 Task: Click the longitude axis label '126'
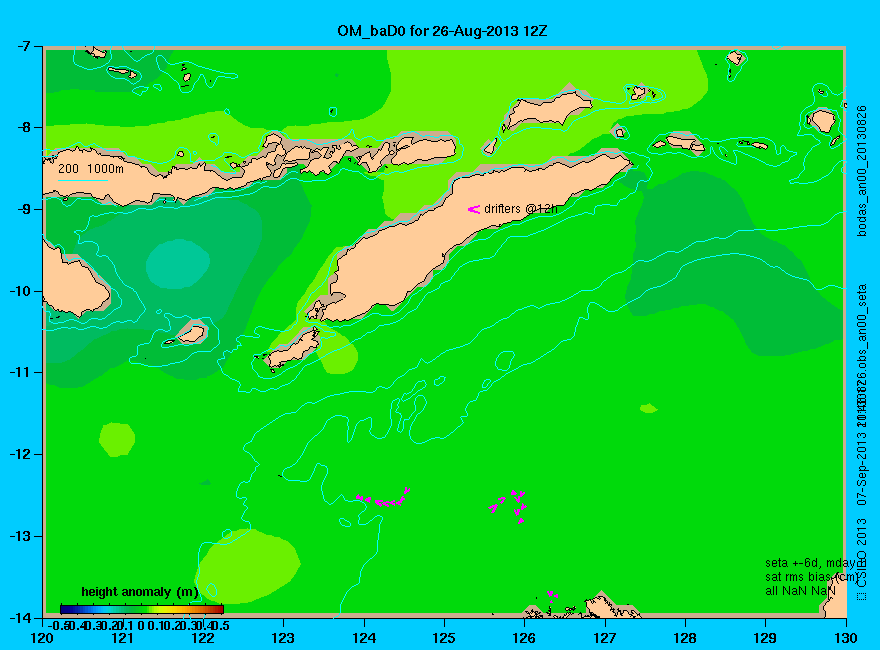point(524,638)
